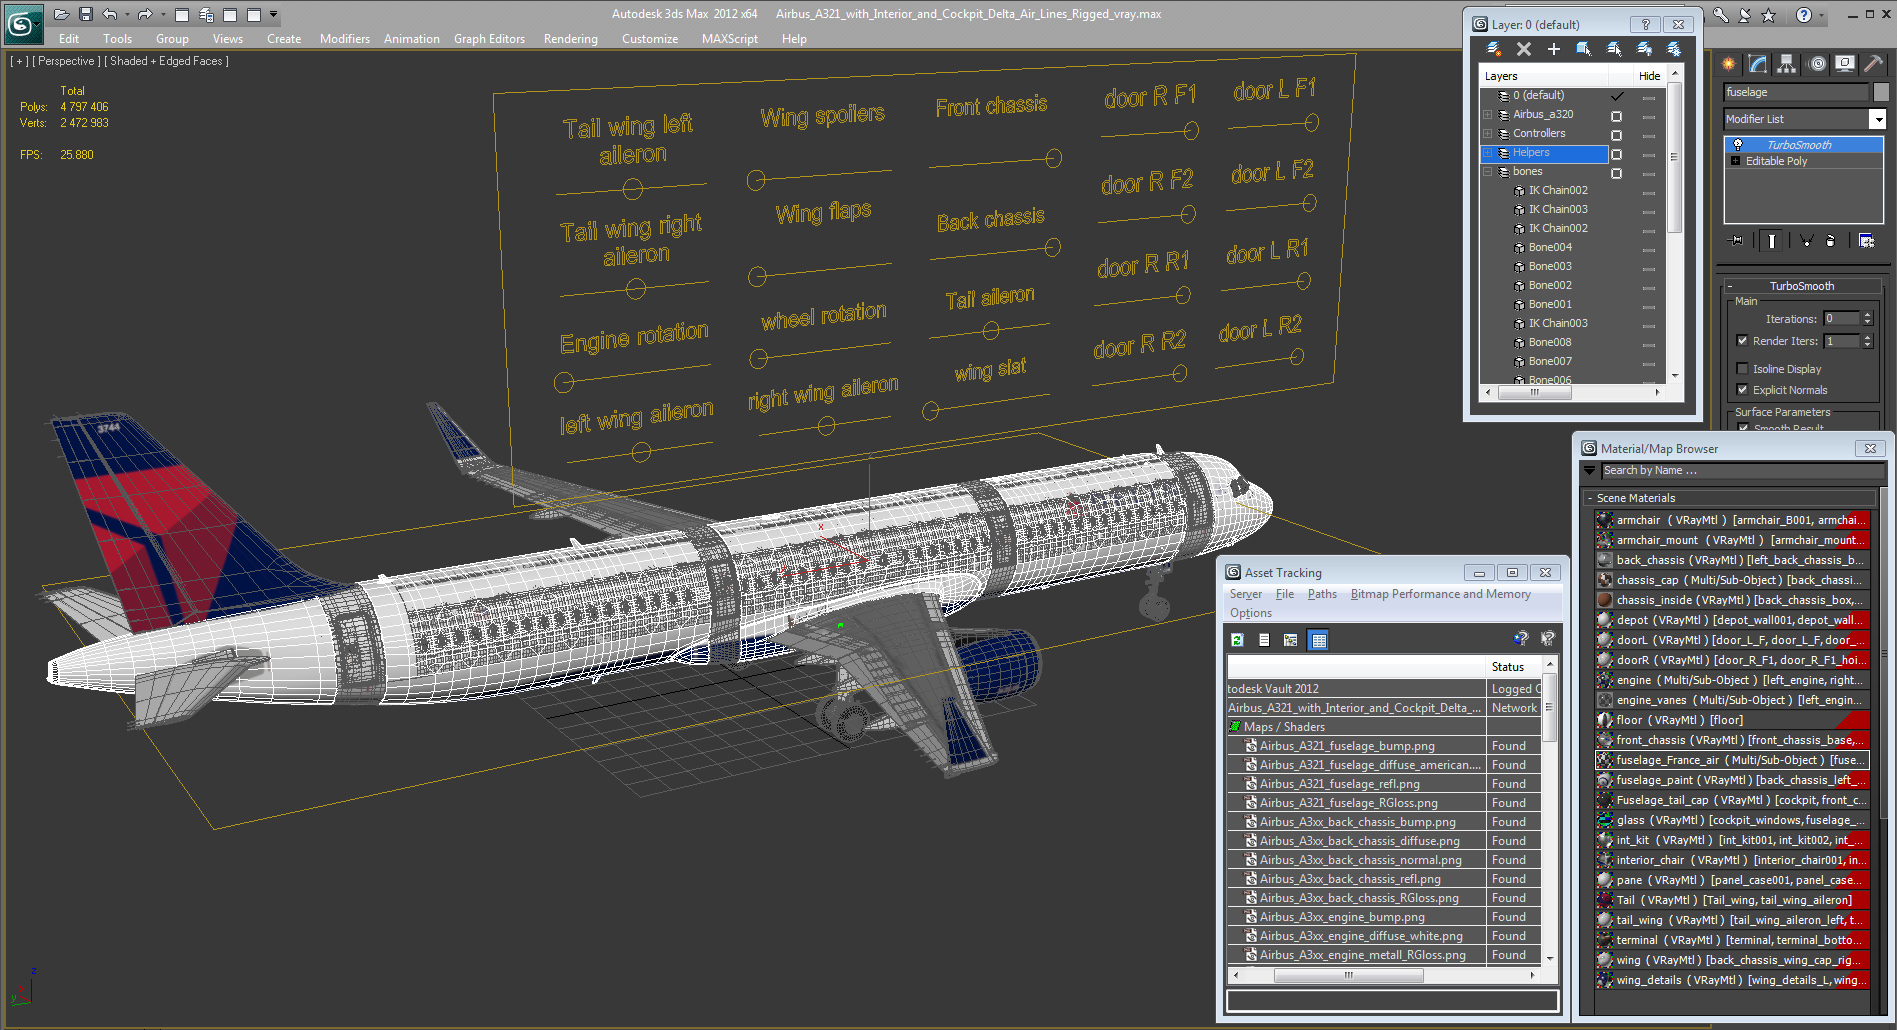Click Freeze/Unfreeze All Layers icon
Image resolution: width=1897 pixels, height=1030 pixels.
pos(1674,49)
